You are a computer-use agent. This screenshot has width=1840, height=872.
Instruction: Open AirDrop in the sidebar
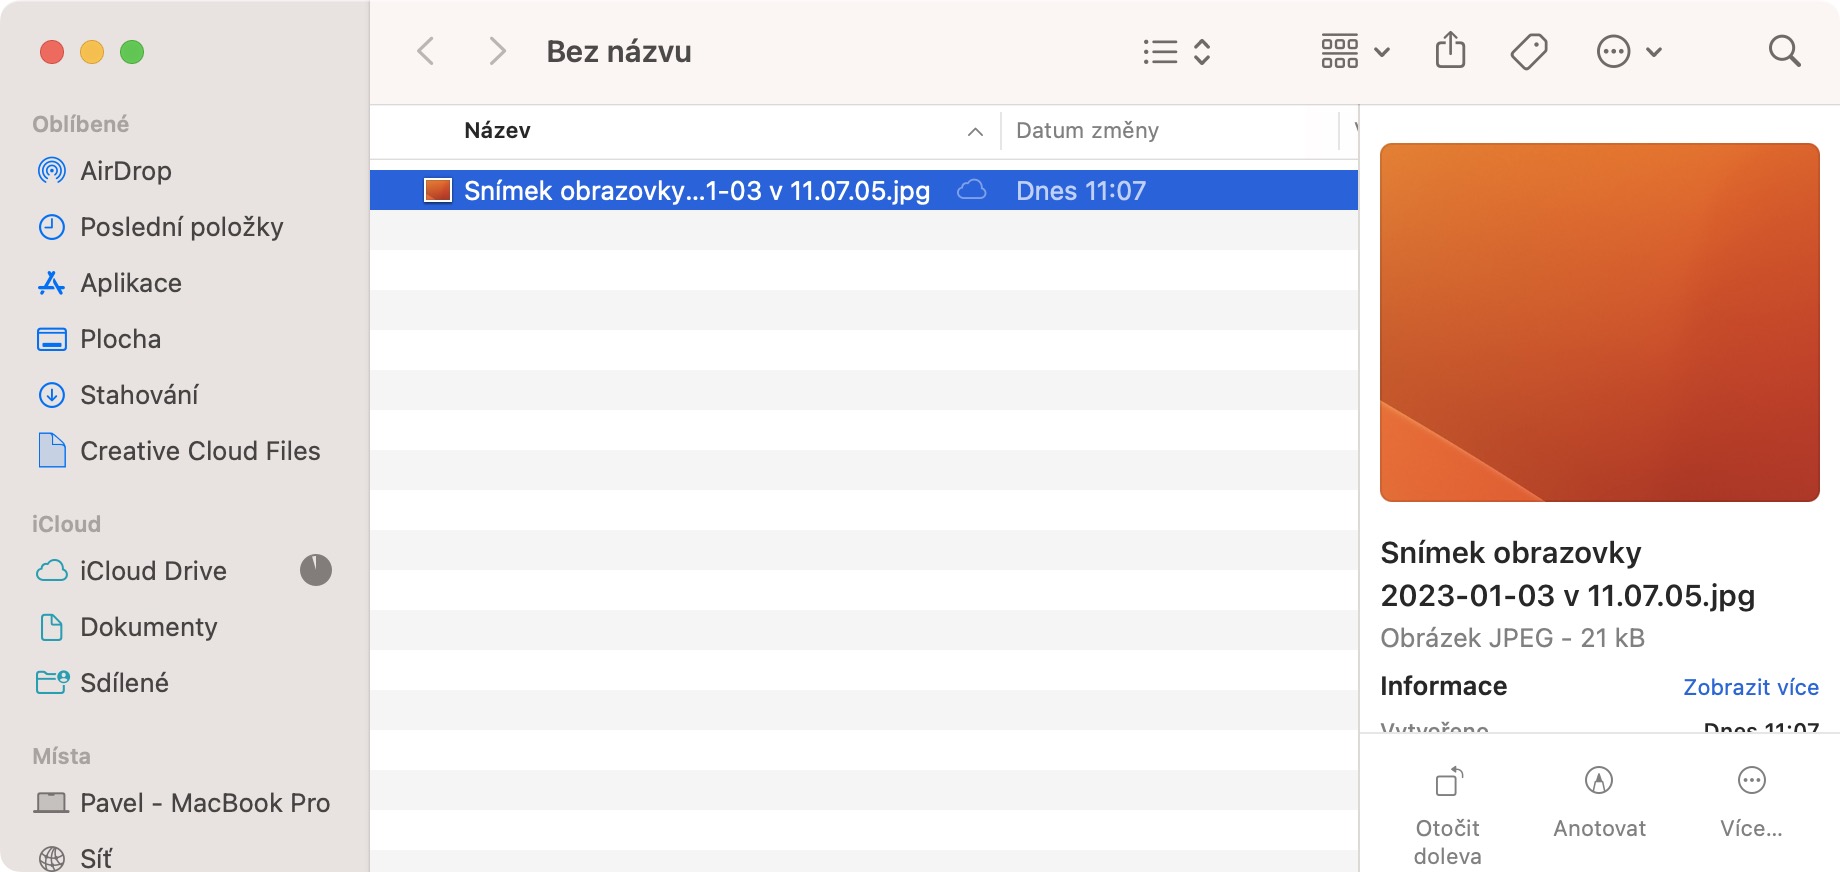[x=125, y=171]
